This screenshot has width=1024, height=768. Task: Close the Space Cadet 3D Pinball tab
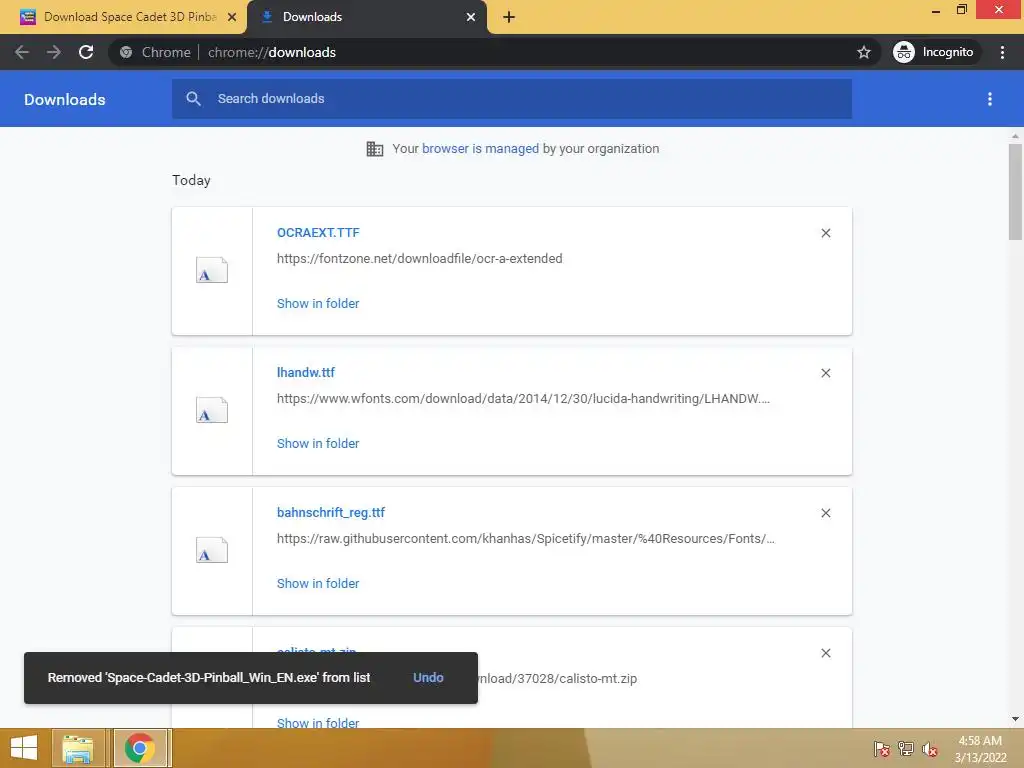(x=232, y=17)
